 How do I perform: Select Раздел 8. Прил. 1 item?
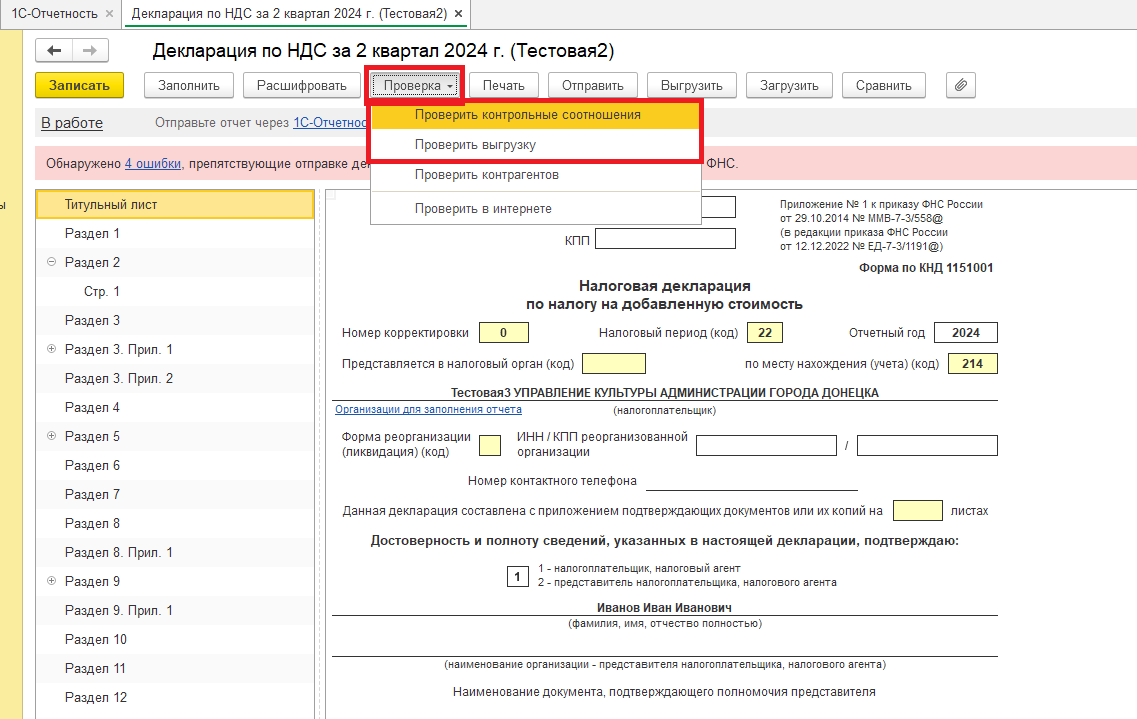pos(175,552)
